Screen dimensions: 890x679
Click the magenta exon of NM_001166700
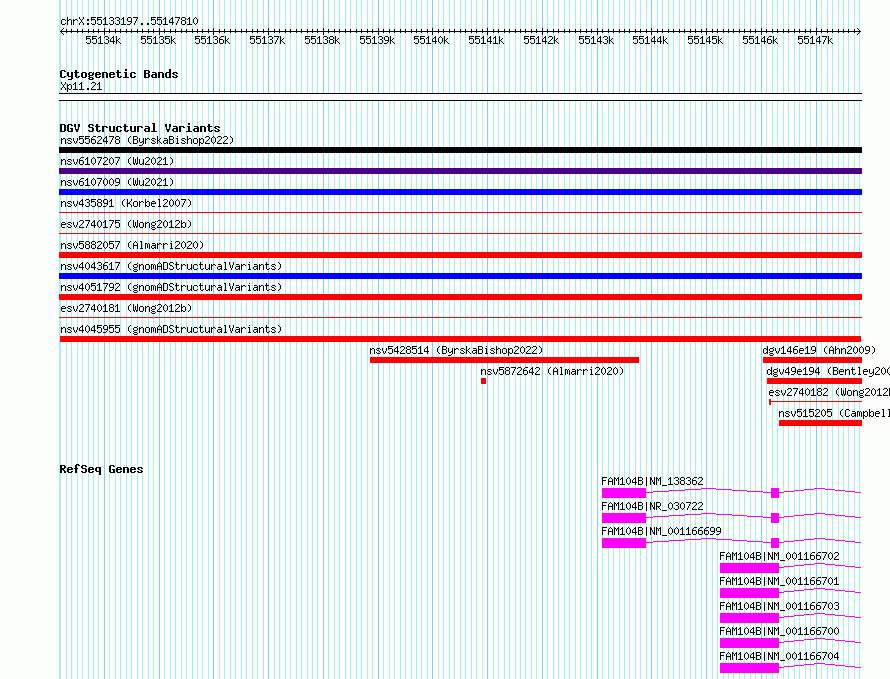point(749,643)
